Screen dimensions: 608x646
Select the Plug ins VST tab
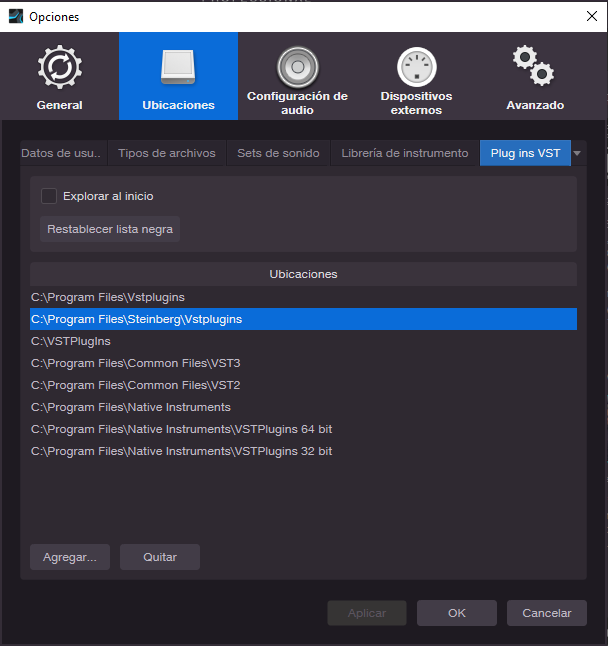click(525, 153)
